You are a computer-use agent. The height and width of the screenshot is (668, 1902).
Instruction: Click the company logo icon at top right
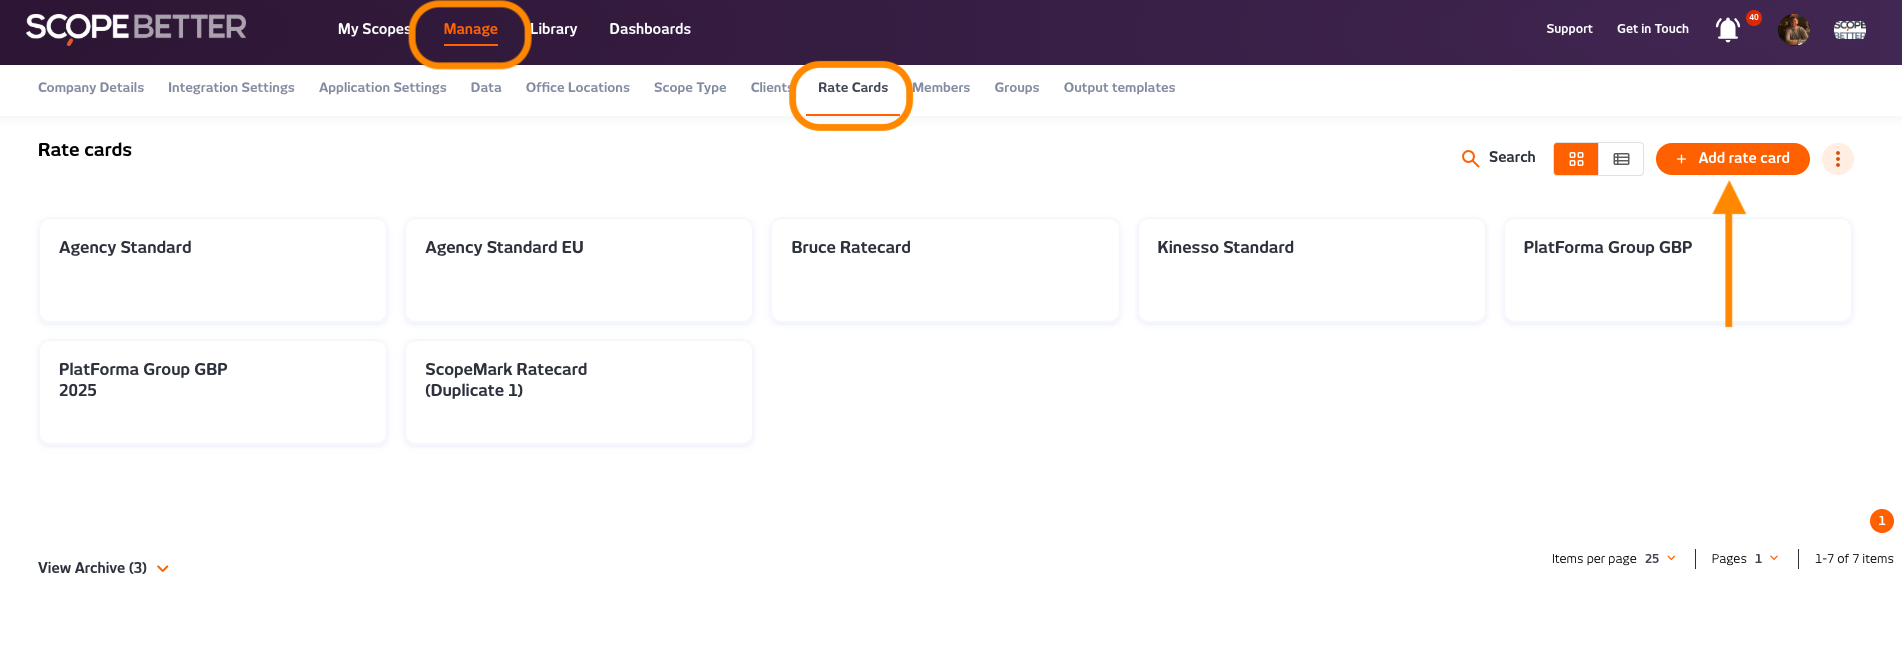coord(1849,30)
